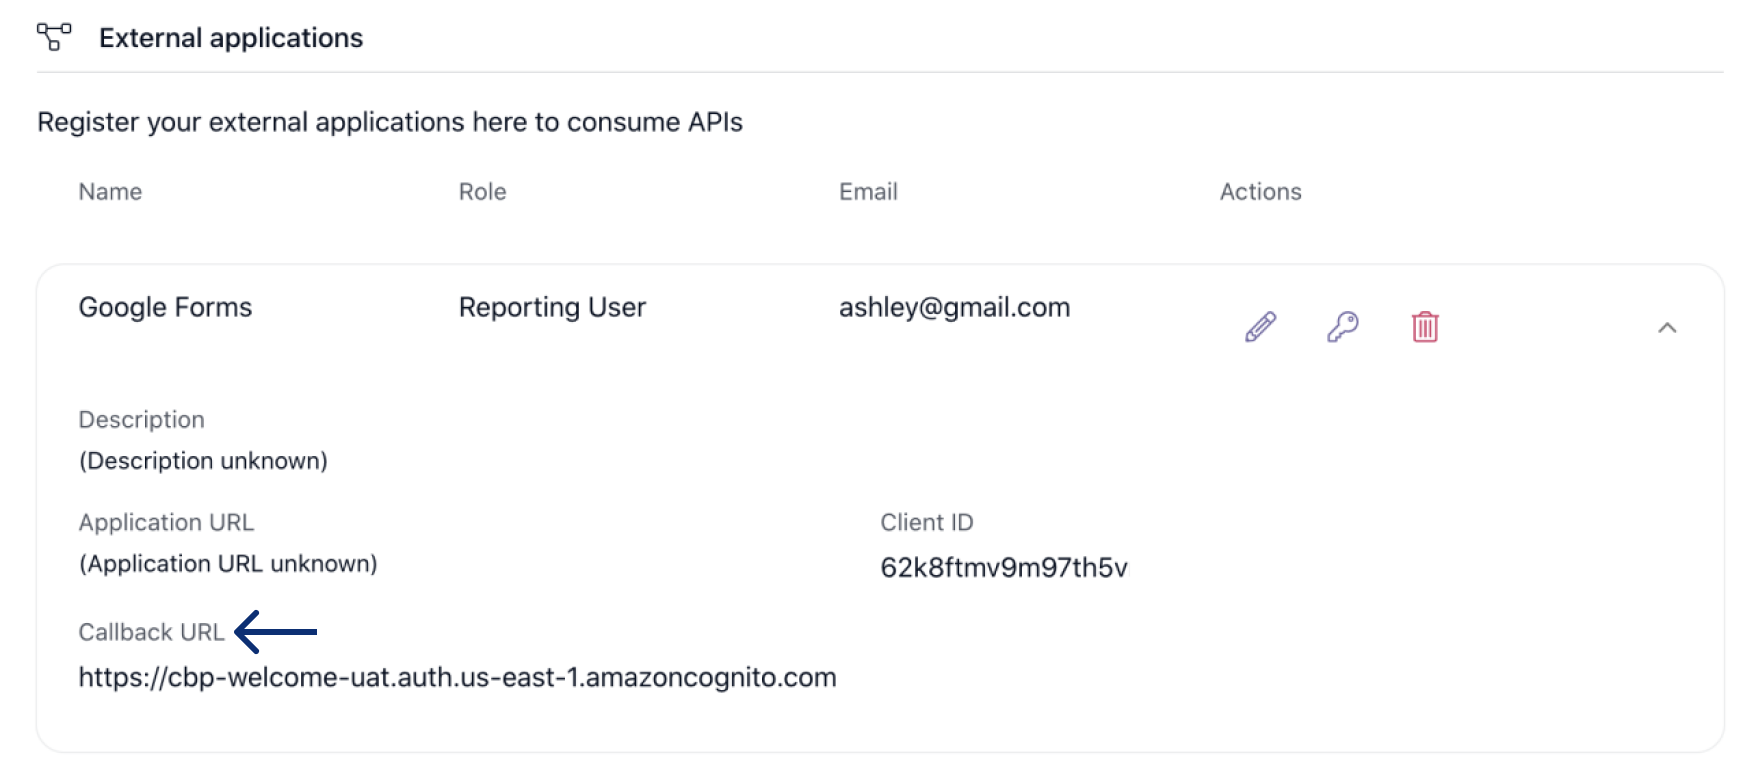Screen dimensions: 1743x759
Task: Click the pencil edit icon for Google Forms
Action: click(1260, 327)
